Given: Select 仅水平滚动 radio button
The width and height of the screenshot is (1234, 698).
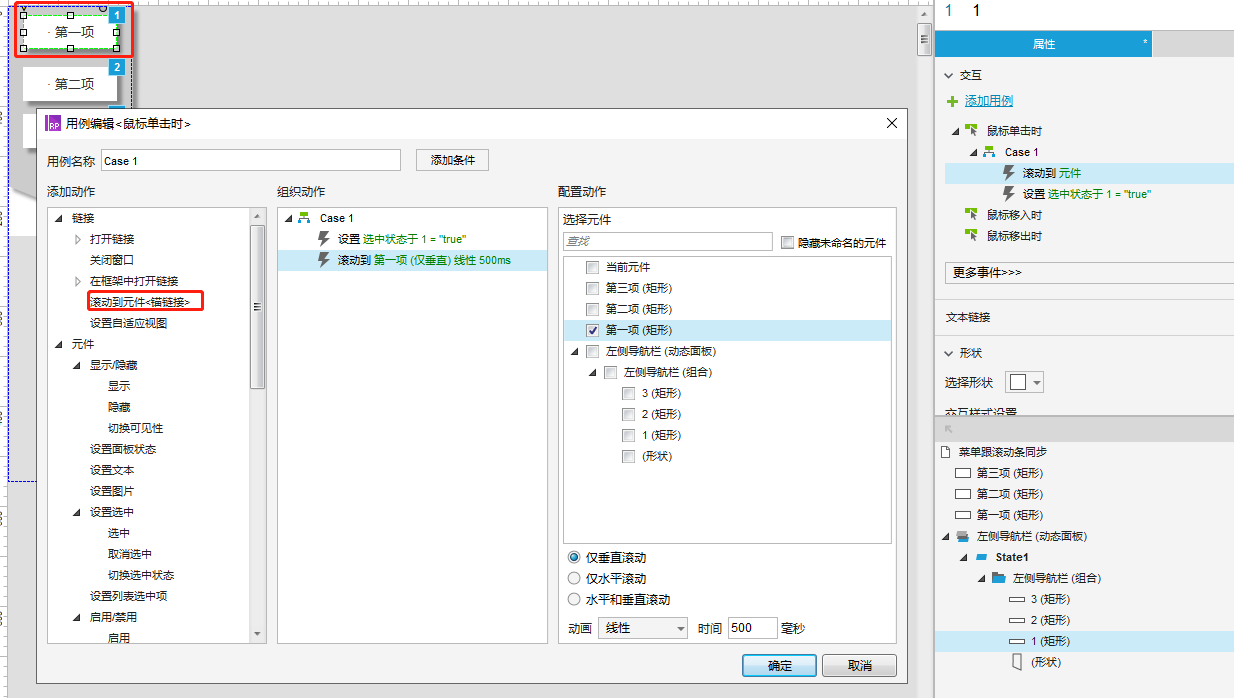Looking at the screenshot, I should 574,578.
